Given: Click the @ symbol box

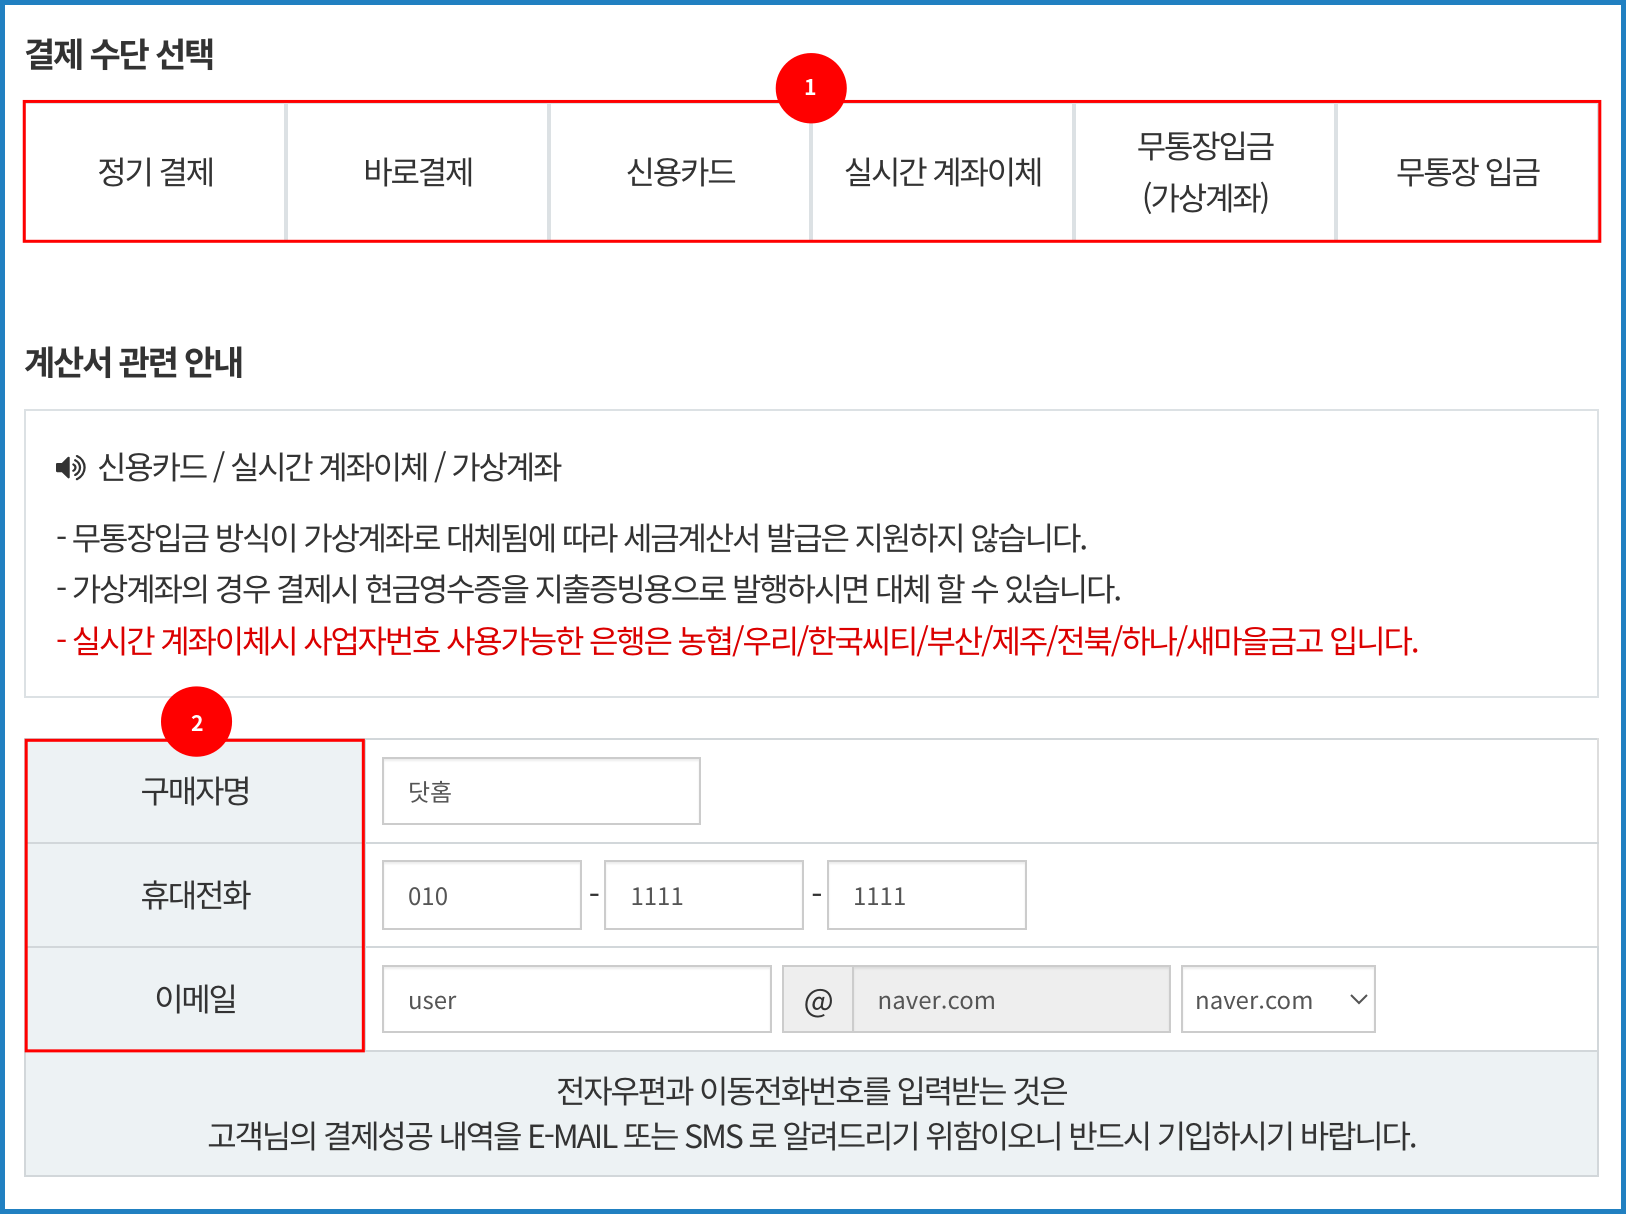Looking at the screenshot, I should click(818, 999).
